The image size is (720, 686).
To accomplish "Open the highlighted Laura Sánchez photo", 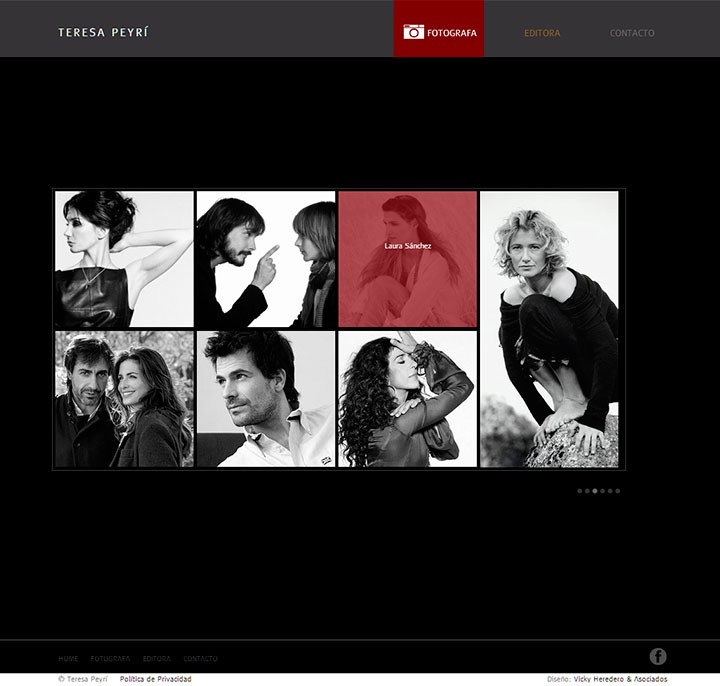I will click(x=407, y=259).
